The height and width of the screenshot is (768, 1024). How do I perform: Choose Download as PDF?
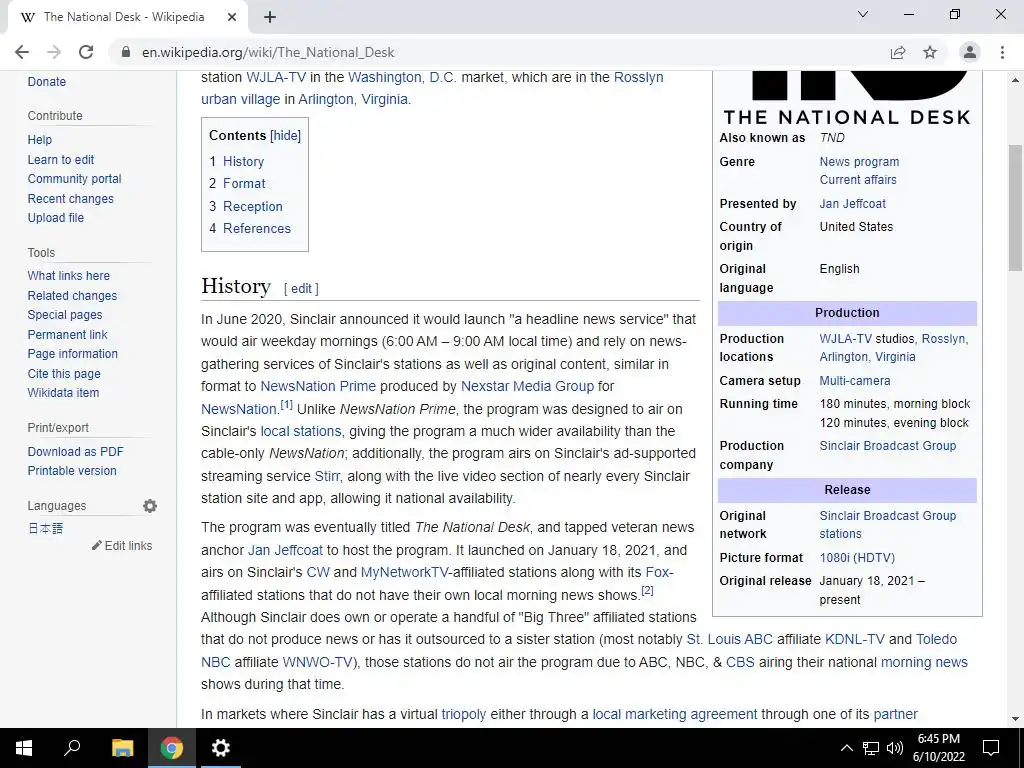pos(75,451)
